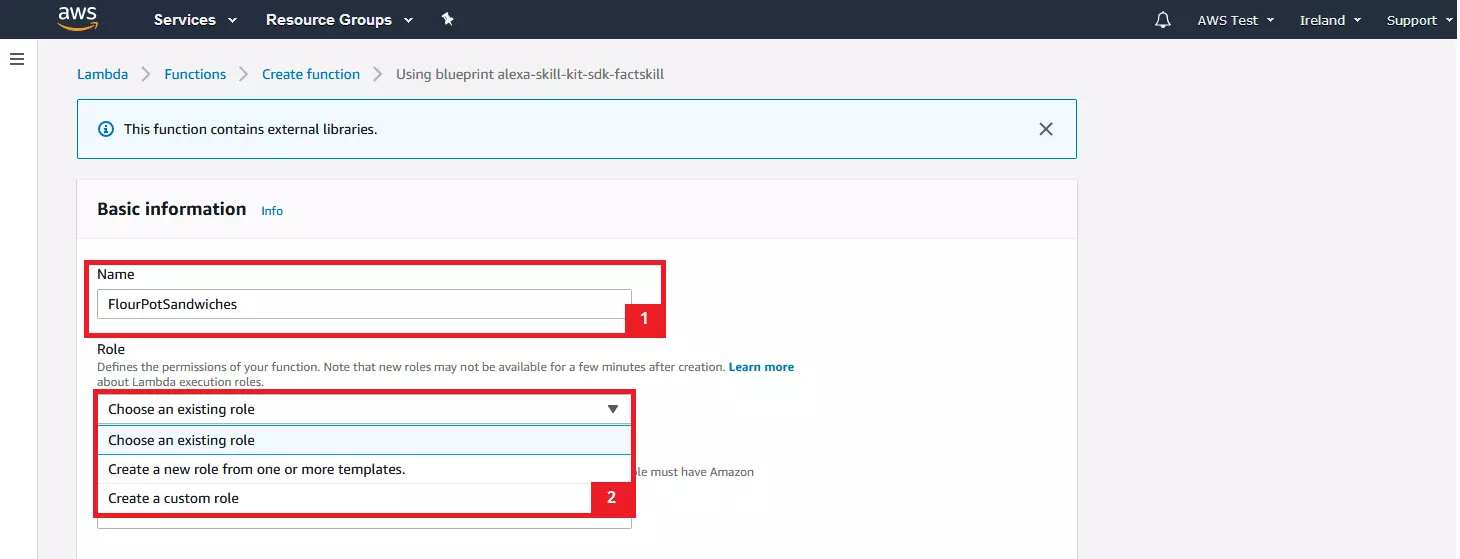The height and width of the screenshot is (559, 1460).
Task: Open the Info link beside Basic information
Action: (272, 211)
